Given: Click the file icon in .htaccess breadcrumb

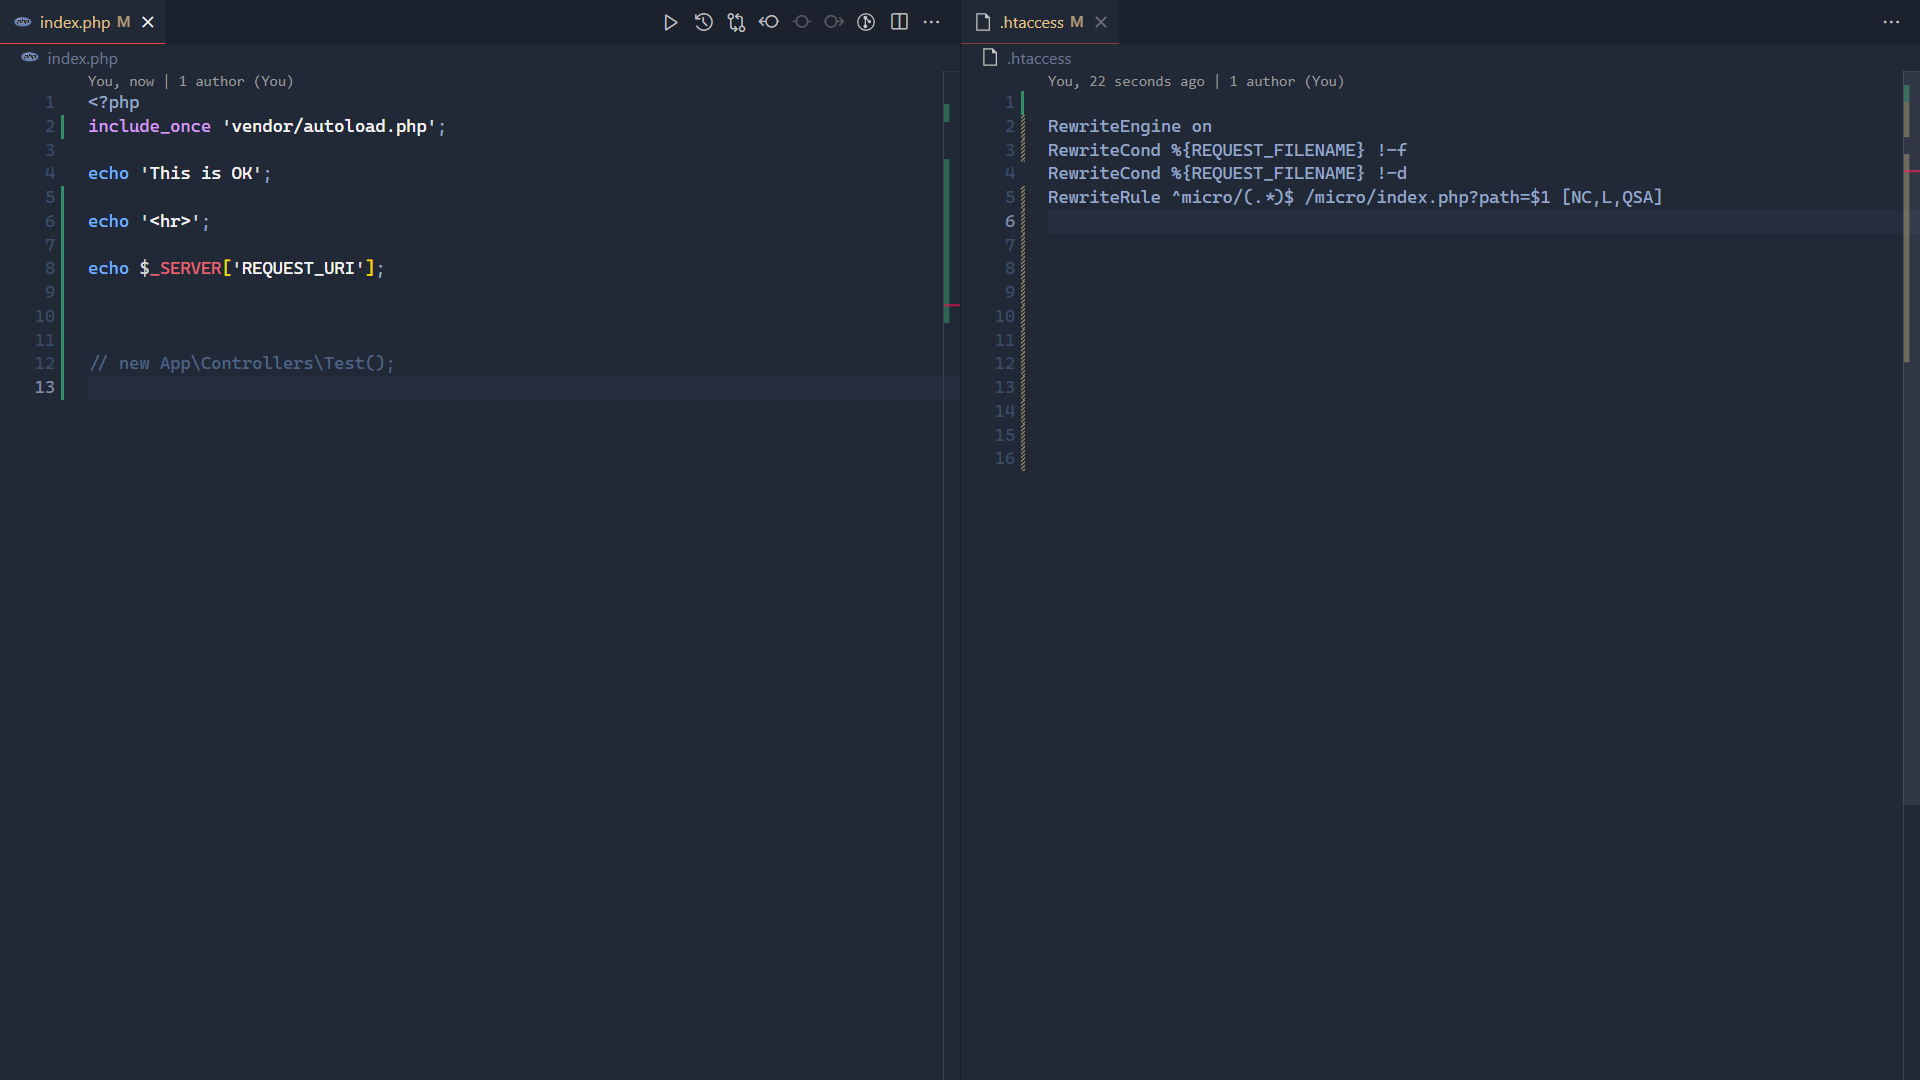Looking at the screenshot, I should [x=990, y=58].
